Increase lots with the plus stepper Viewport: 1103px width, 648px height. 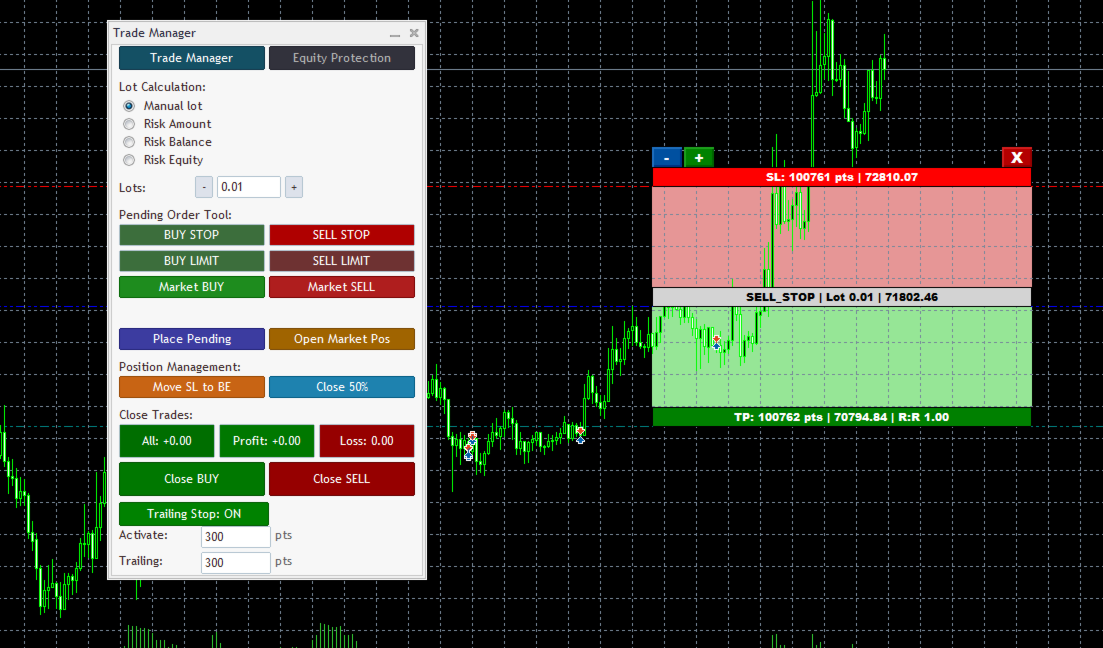(294, 187)
